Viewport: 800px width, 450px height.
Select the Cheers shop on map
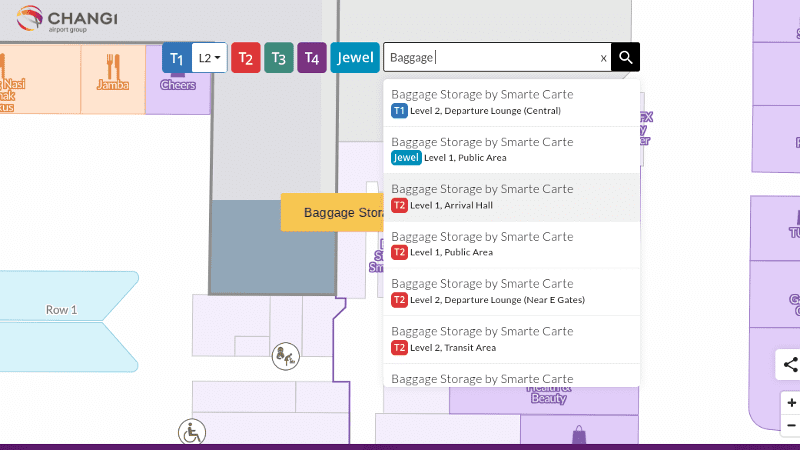pyautogui.click(x=178, y=85)
